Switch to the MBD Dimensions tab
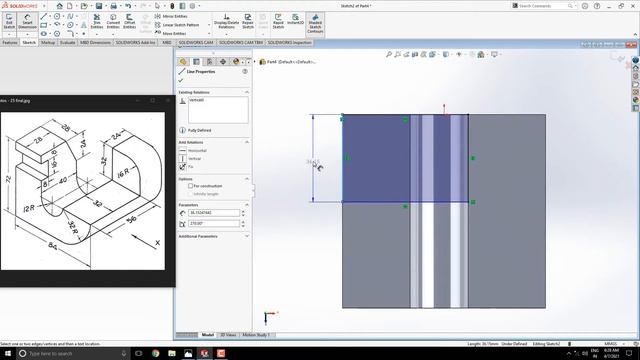Image resolution: width=640 pixels, height=360 pixels. [95, 42]
